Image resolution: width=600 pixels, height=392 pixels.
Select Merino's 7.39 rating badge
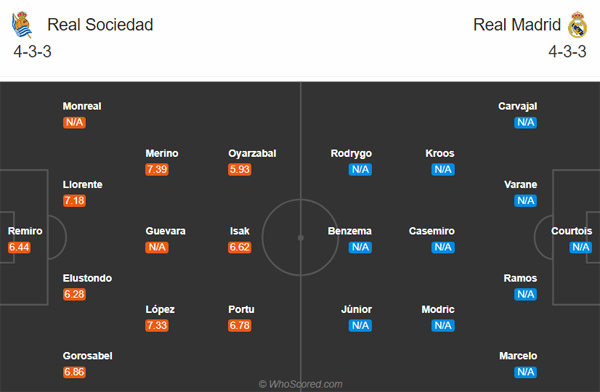[157, 169]
